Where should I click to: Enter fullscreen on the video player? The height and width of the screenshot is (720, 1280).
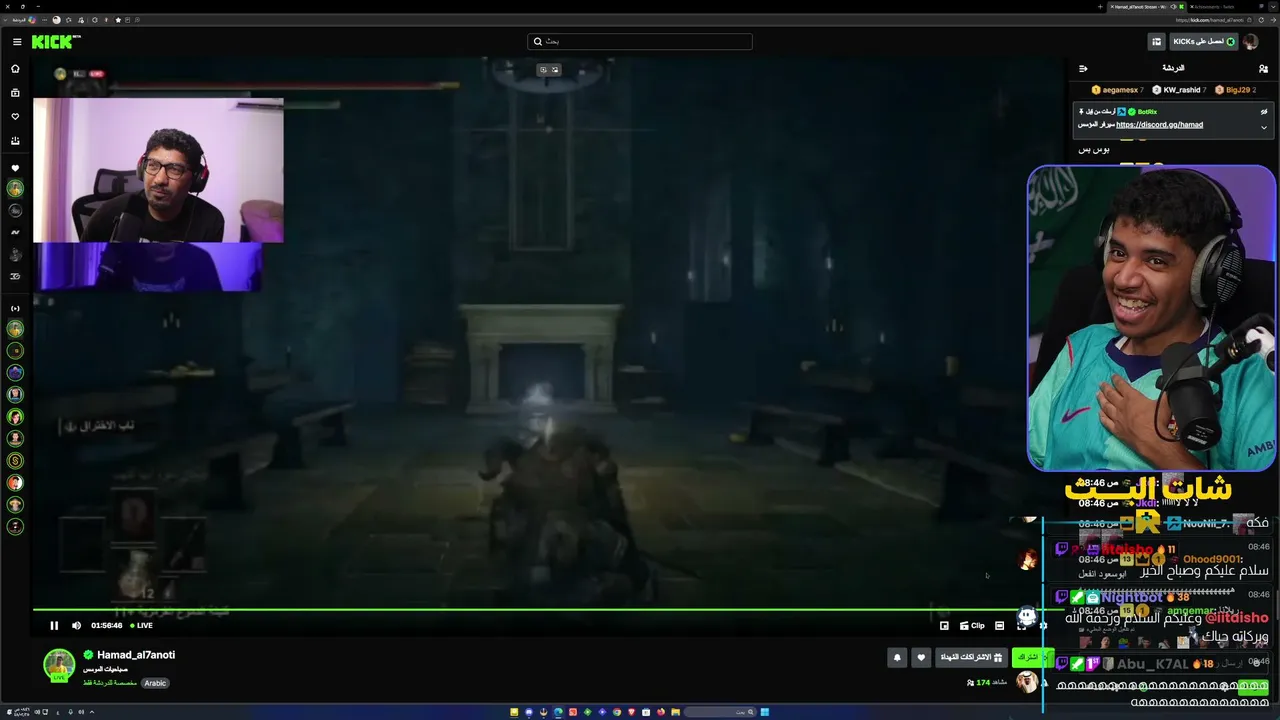click(1021, 626)
